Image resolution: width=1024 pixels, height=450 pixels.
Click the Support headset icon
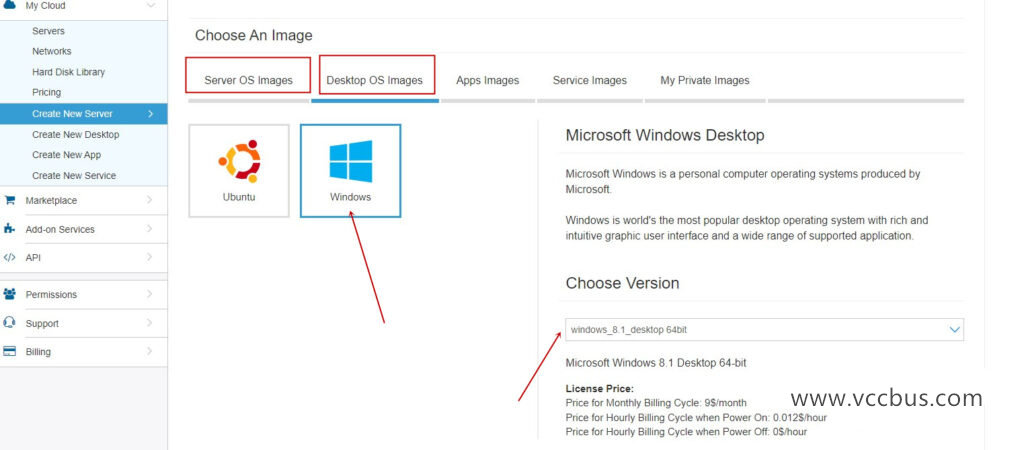coord(9,323)
